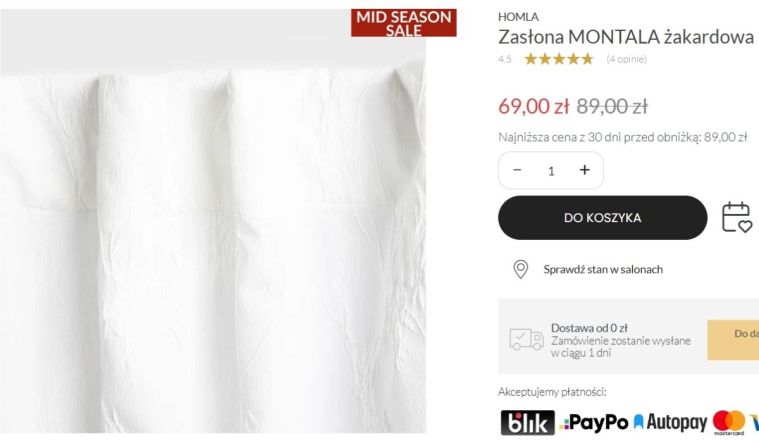
Task: Open the 4 opinie reviews link
Action: point(626,59)
